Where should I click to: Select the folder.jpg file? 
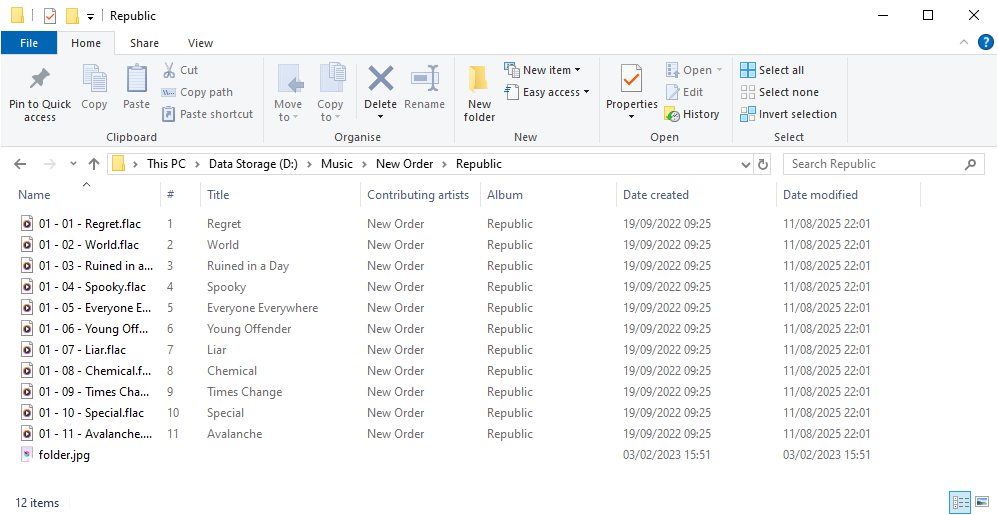click(64, 455)
